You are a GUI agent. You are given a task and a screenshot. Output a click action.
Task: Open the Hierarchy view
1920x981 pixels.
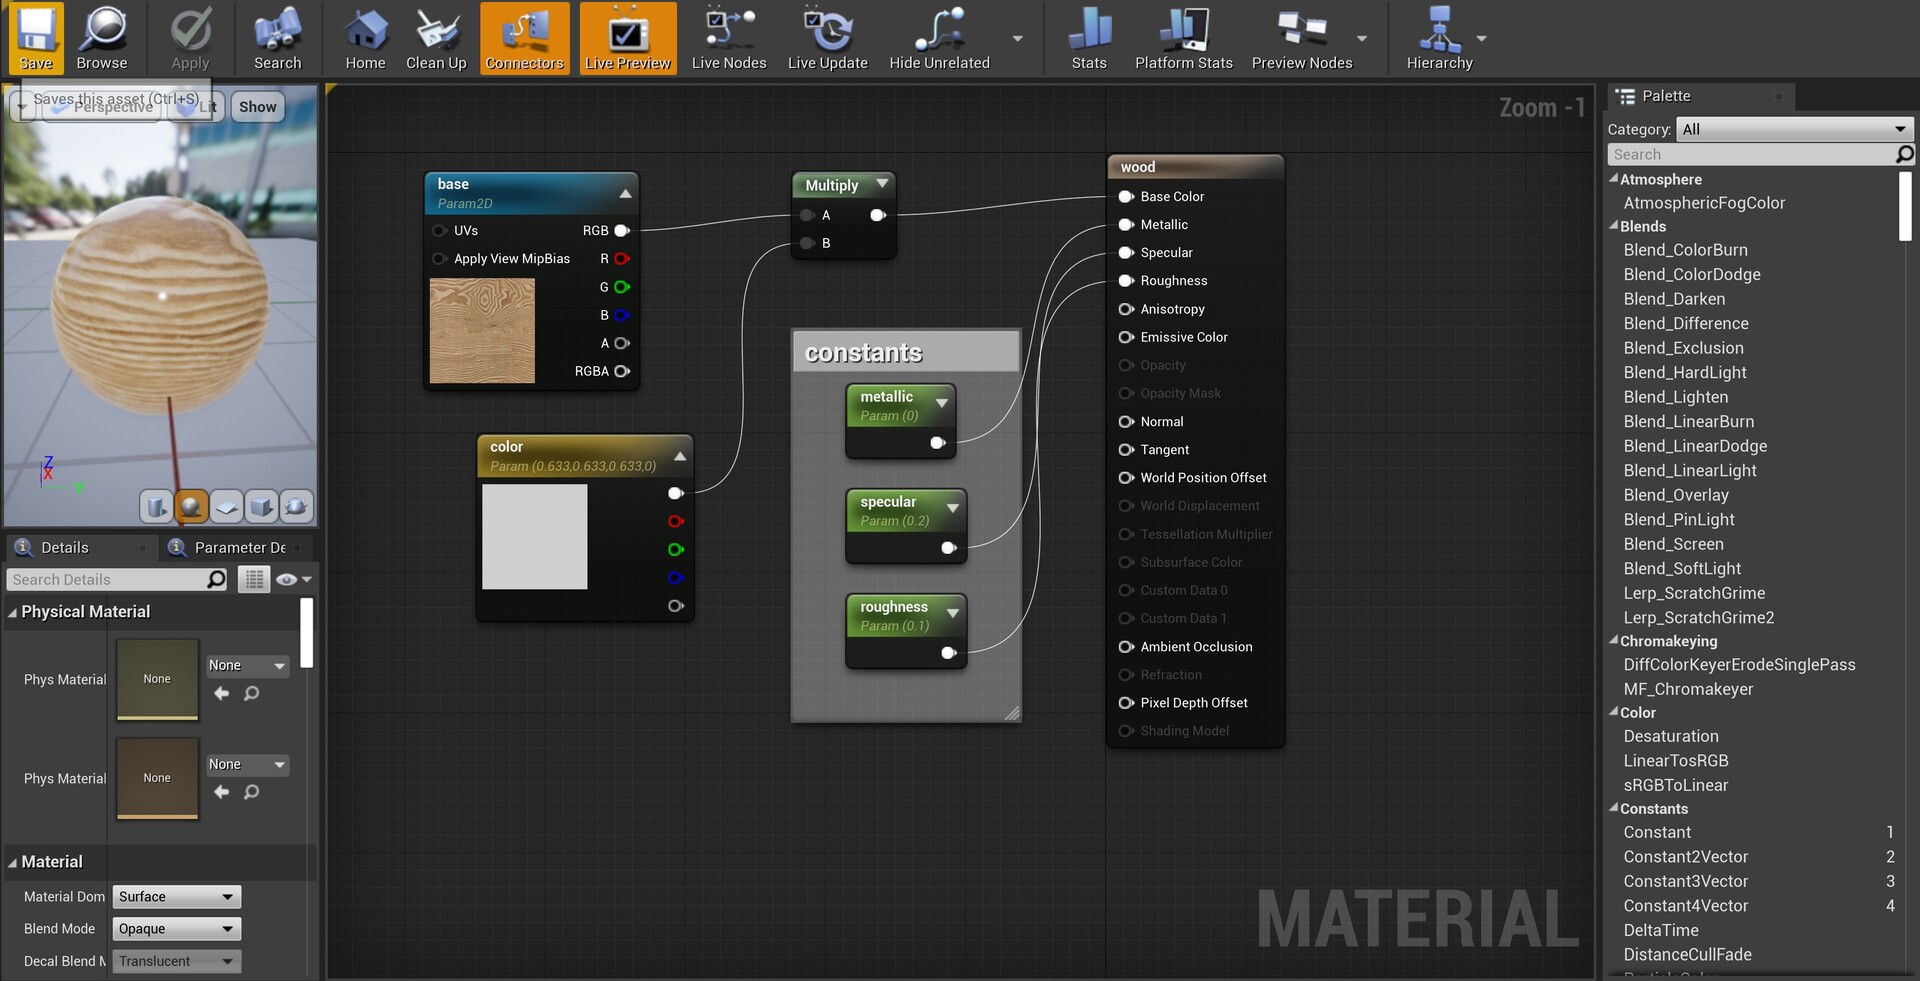tap(1441, 38)
